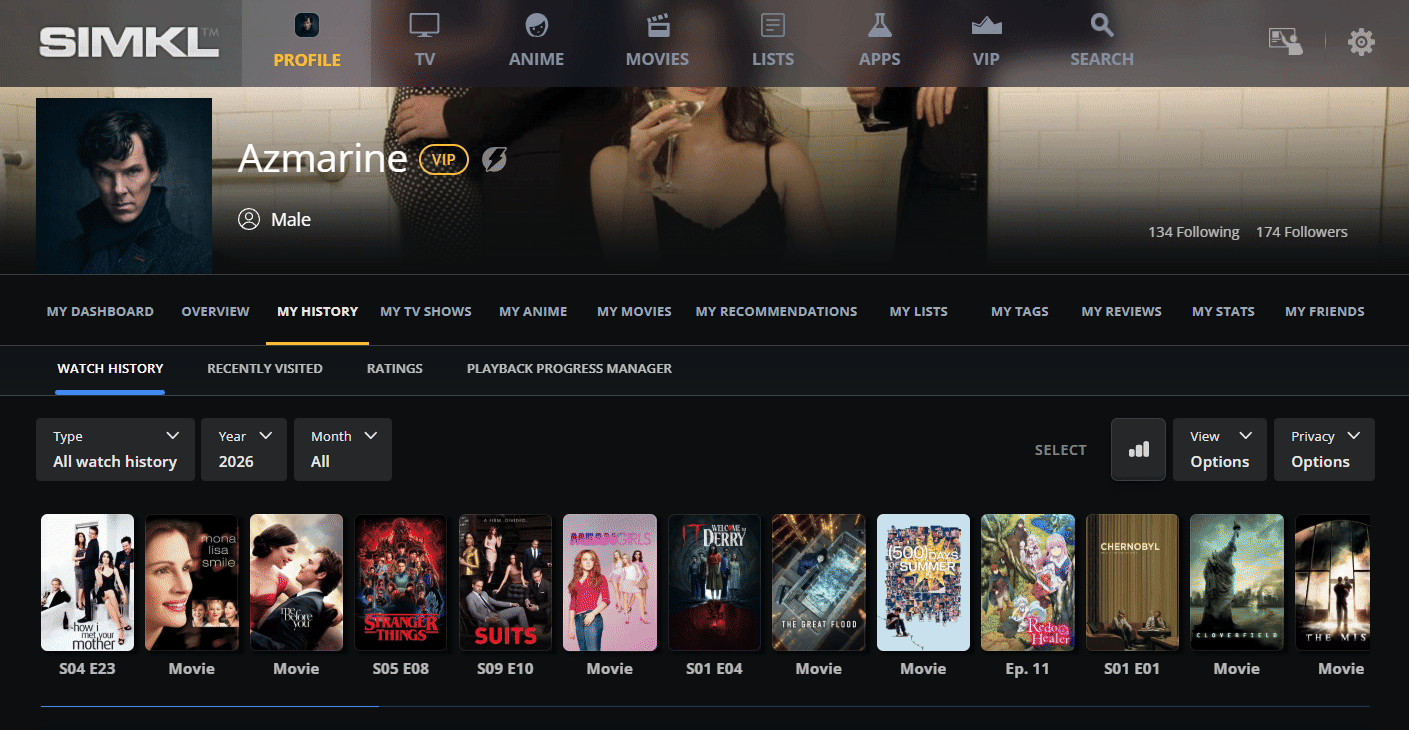1409x730 pixels.
Task: Click the SELECT button
Action: [1060, 450]
